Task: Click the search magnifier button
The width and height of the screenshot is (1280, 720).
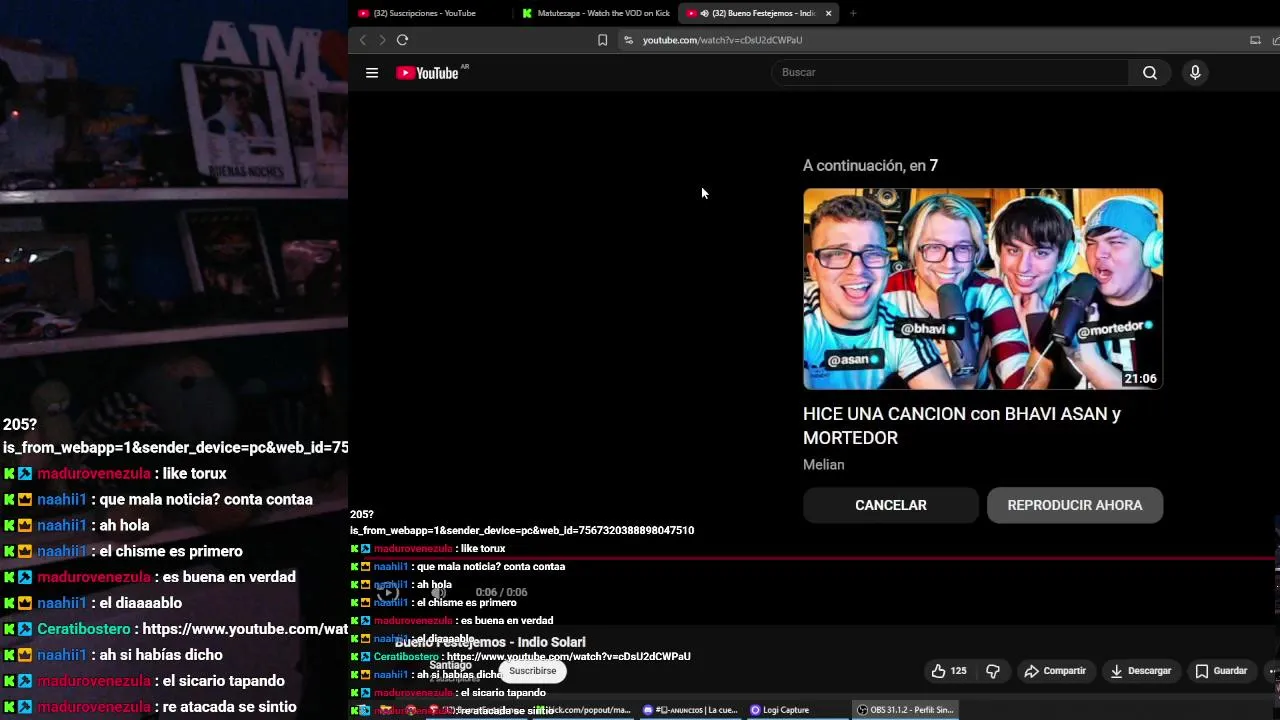Action: pyautogui.click(x=1150, y=73)
